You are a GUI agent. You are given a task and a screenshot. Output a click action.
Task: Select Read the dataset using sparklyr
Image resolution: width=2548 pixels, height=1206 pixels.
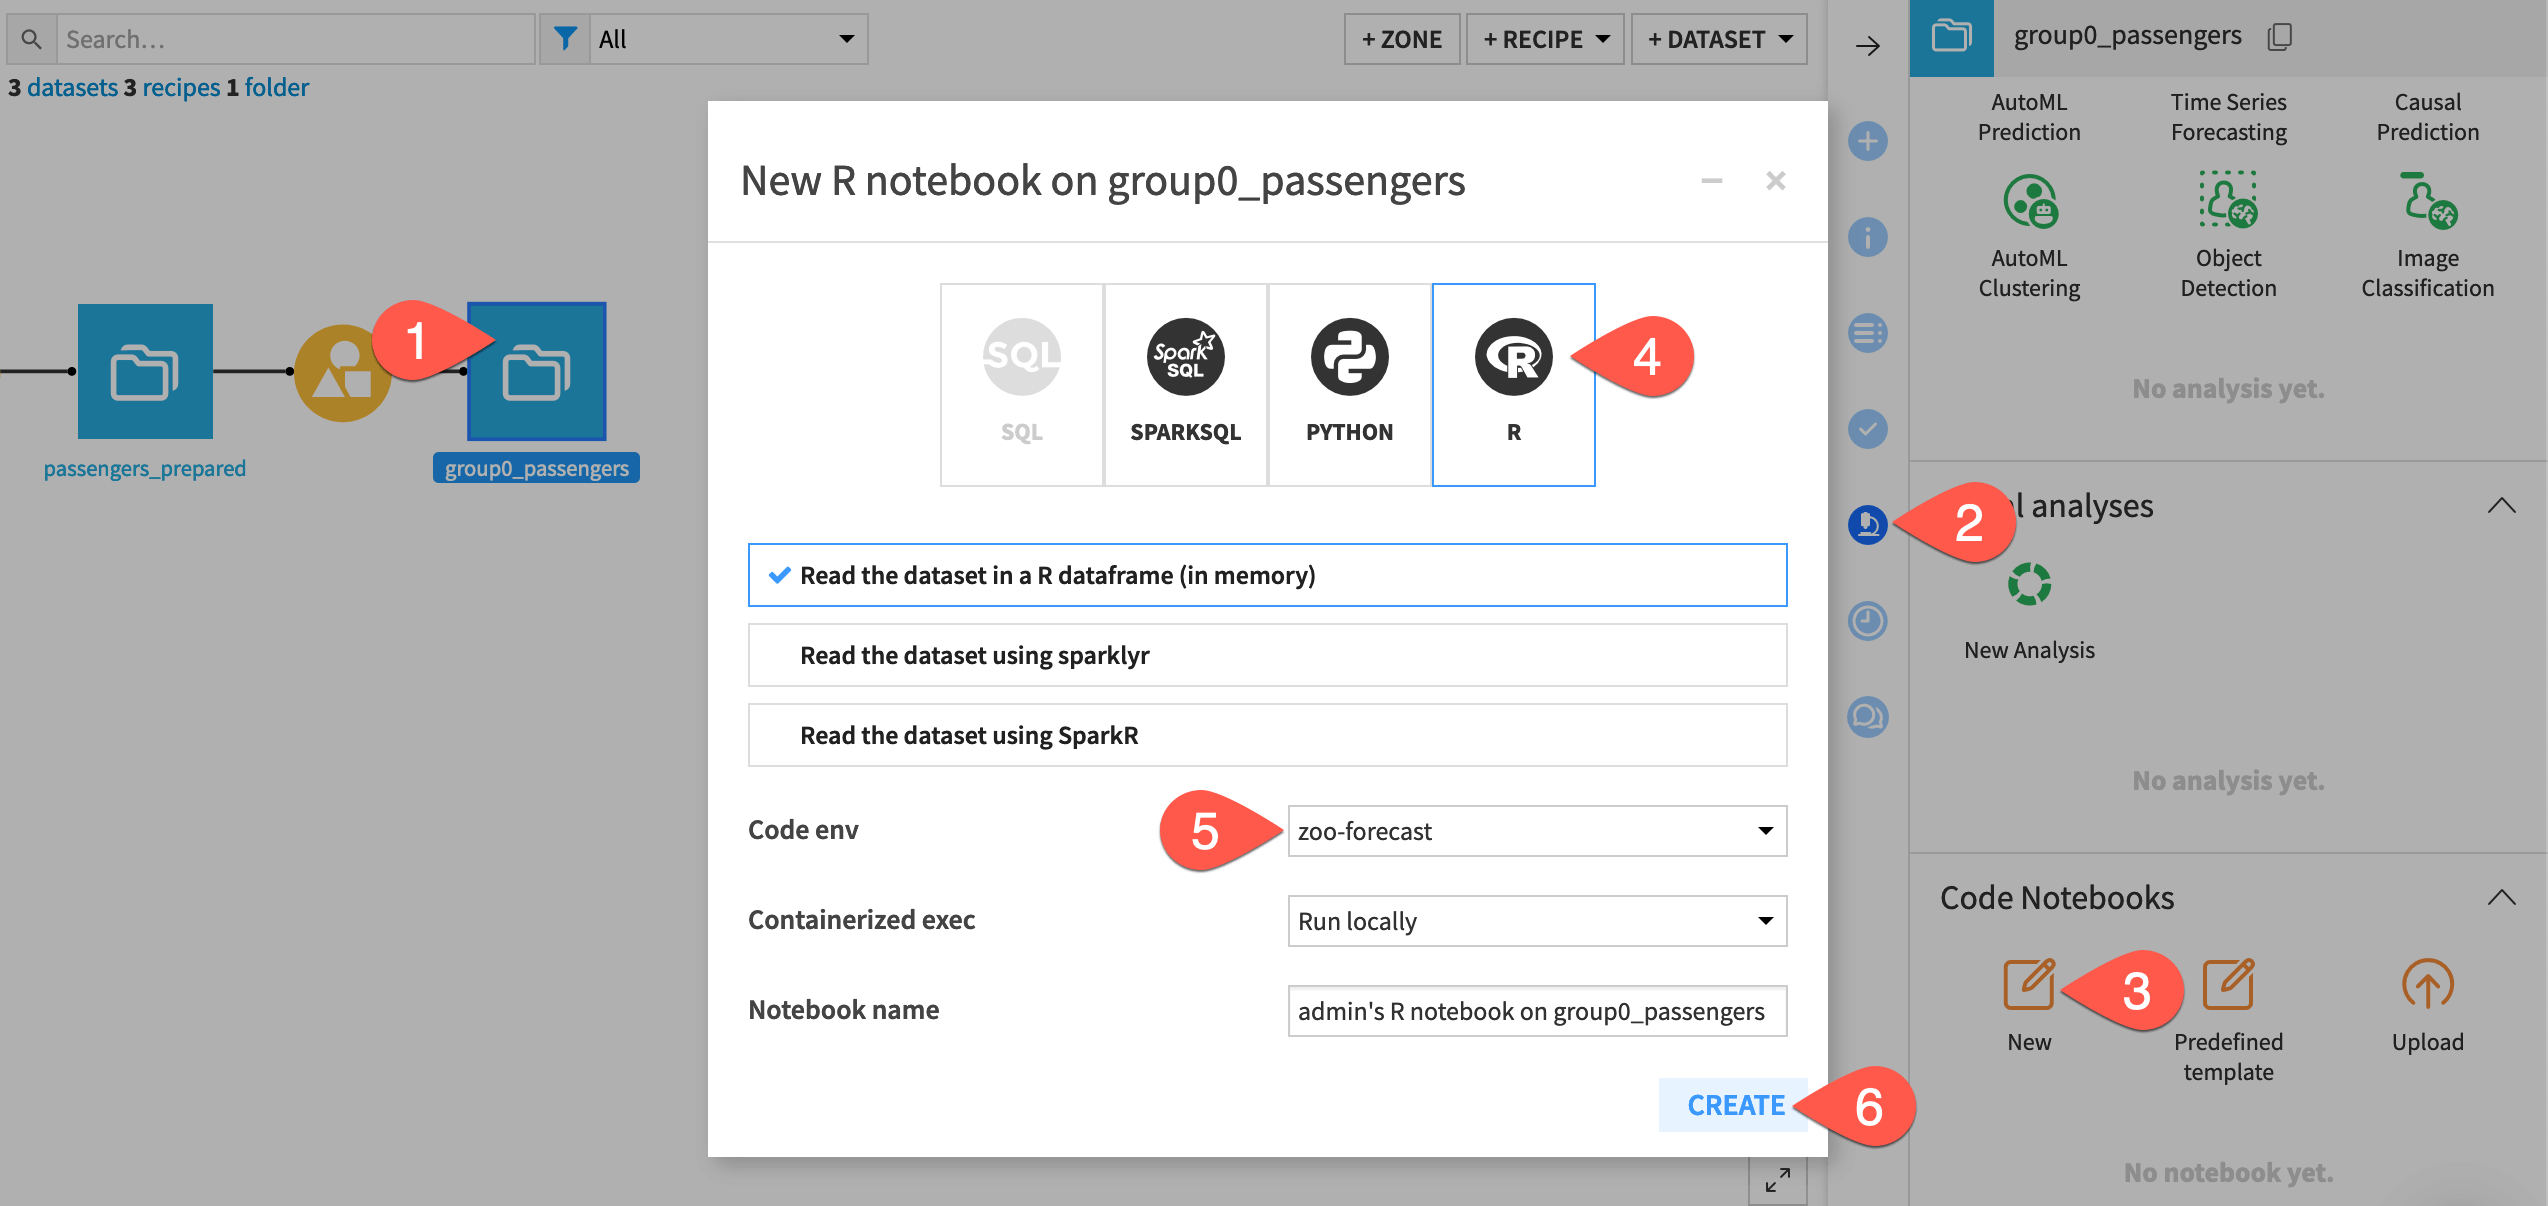tap(1267, 655)
